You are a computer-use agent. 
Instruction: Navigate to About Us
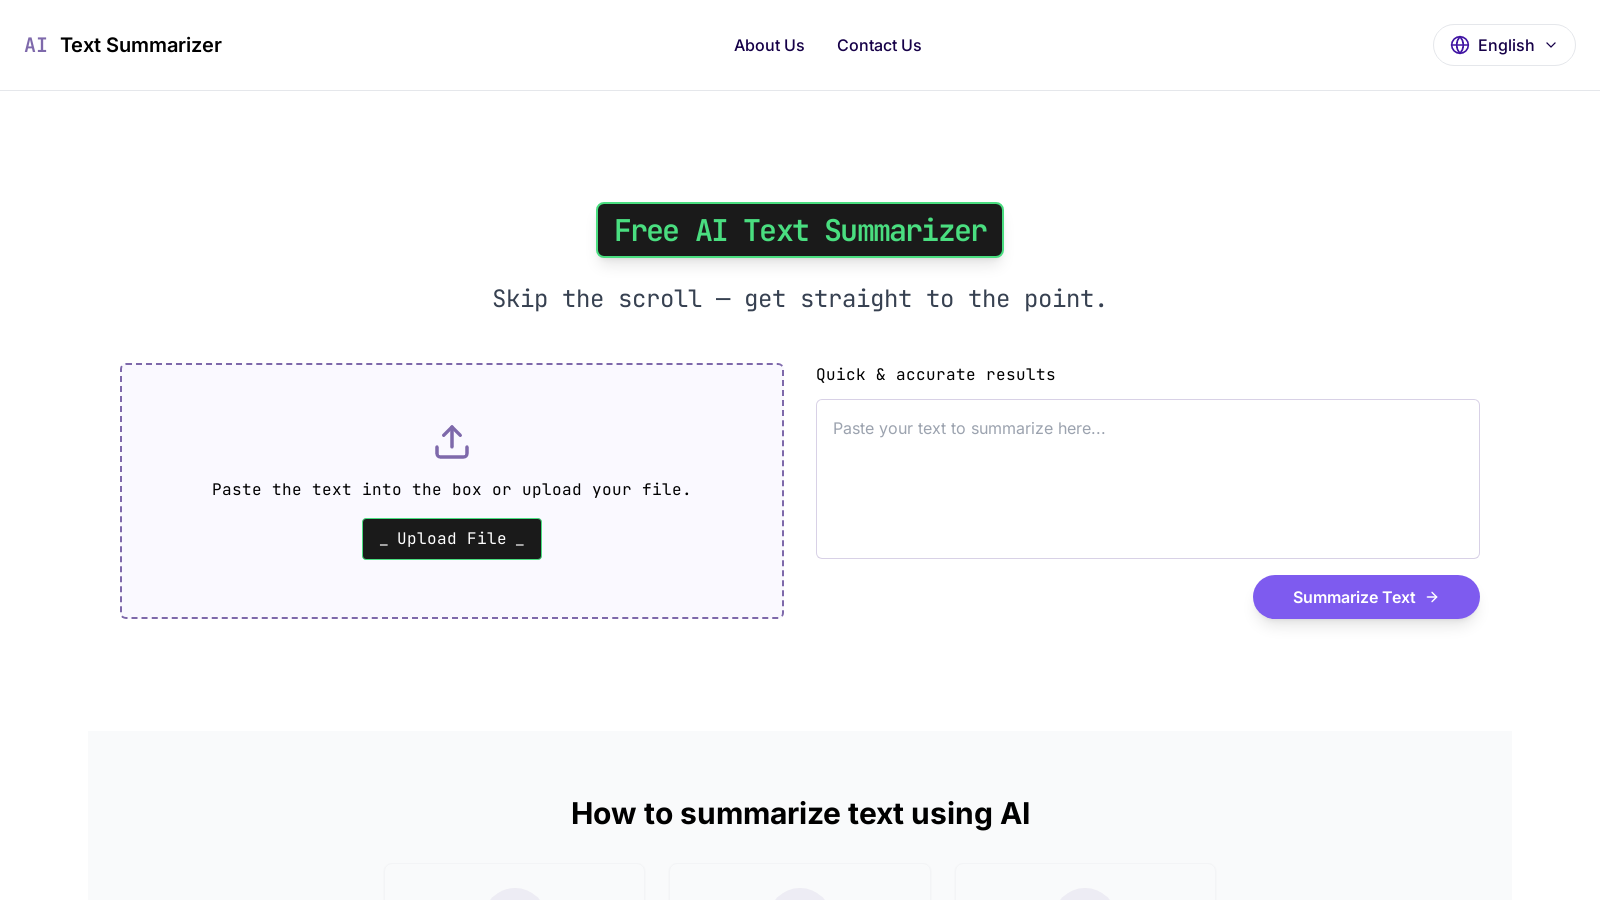point(769,45)
